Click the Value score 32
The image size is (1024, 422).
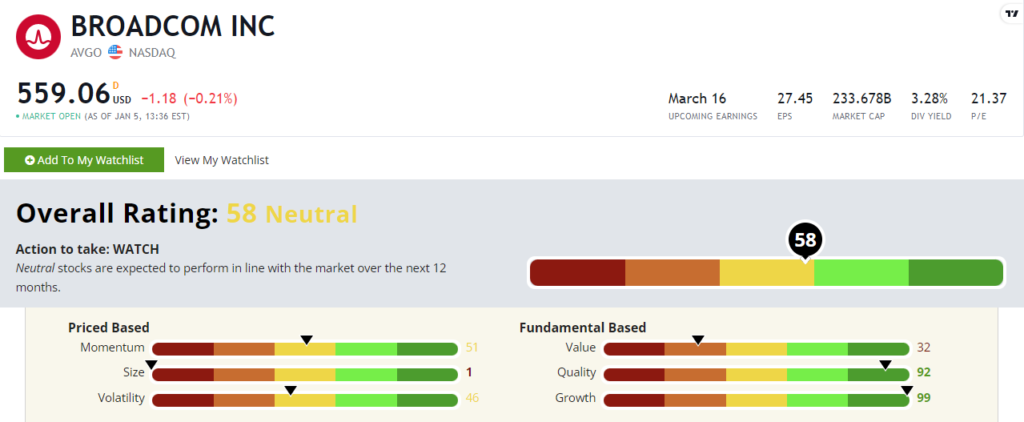tap(923, 348)
